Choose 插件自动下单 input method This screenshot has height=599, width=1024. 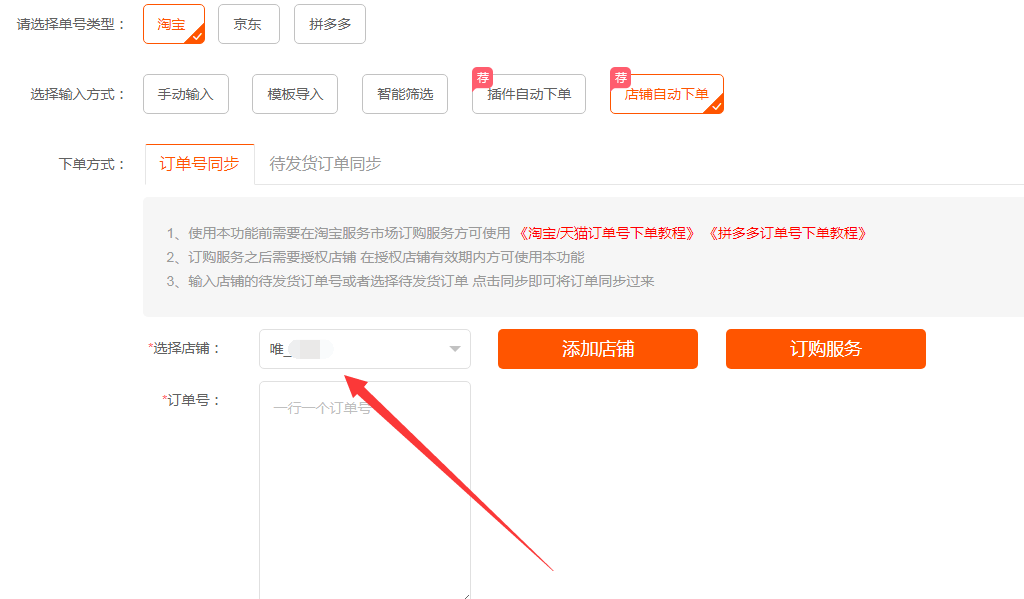tap(529, 94)
